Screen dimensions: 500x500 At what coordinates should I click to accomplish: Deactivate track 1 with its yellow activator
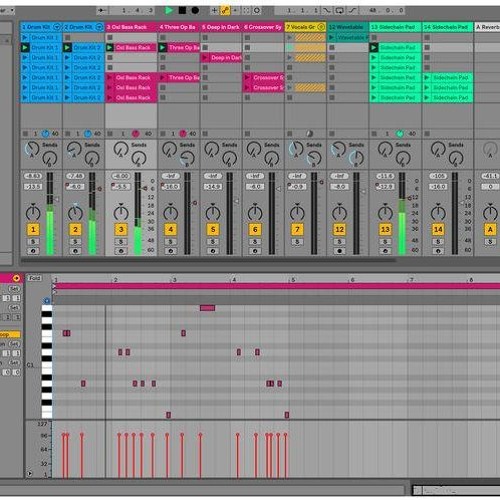33,229
